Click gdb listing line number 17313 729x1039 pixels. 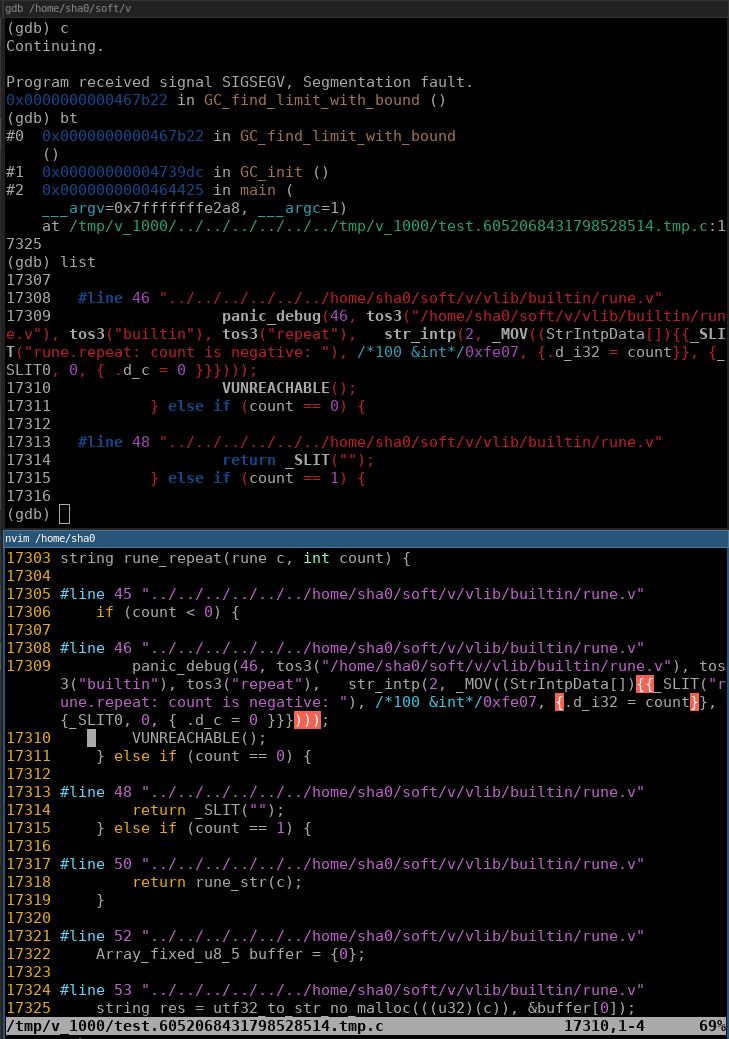[x=28, y=442]
